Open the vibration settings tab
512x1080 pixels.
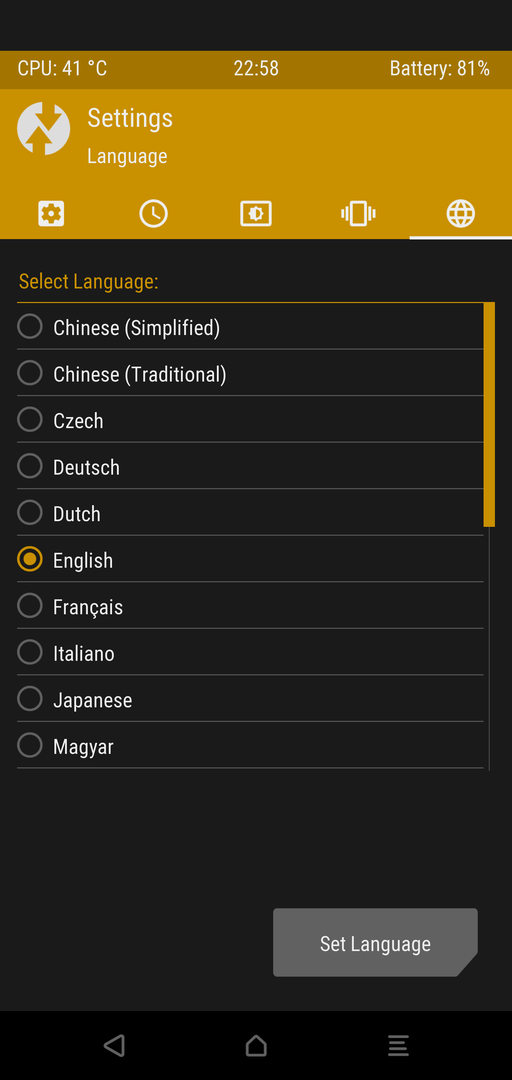358,214
